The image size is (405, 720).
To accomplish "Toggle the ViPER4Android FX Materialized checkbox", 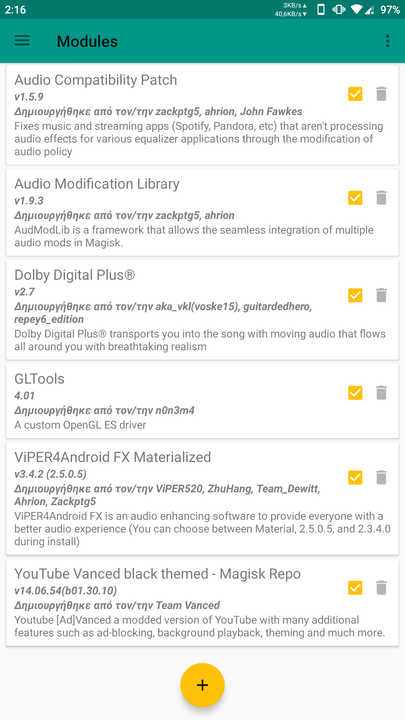I will 355,478.
